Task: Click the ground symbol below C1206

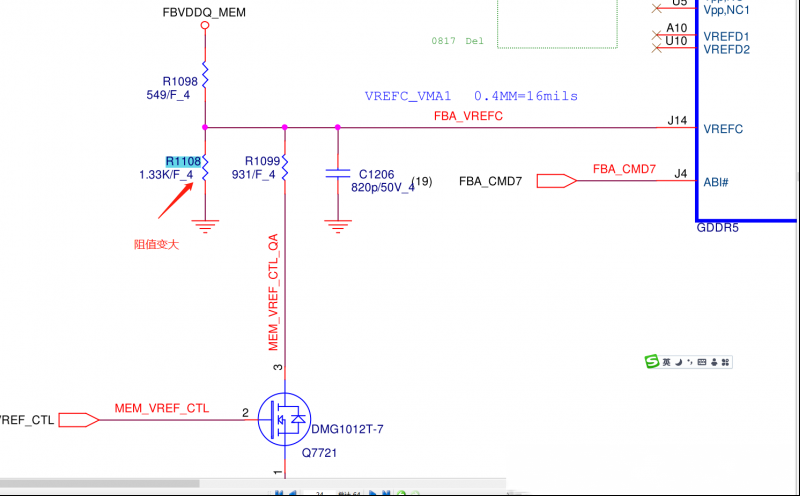Action: point(338,226)
